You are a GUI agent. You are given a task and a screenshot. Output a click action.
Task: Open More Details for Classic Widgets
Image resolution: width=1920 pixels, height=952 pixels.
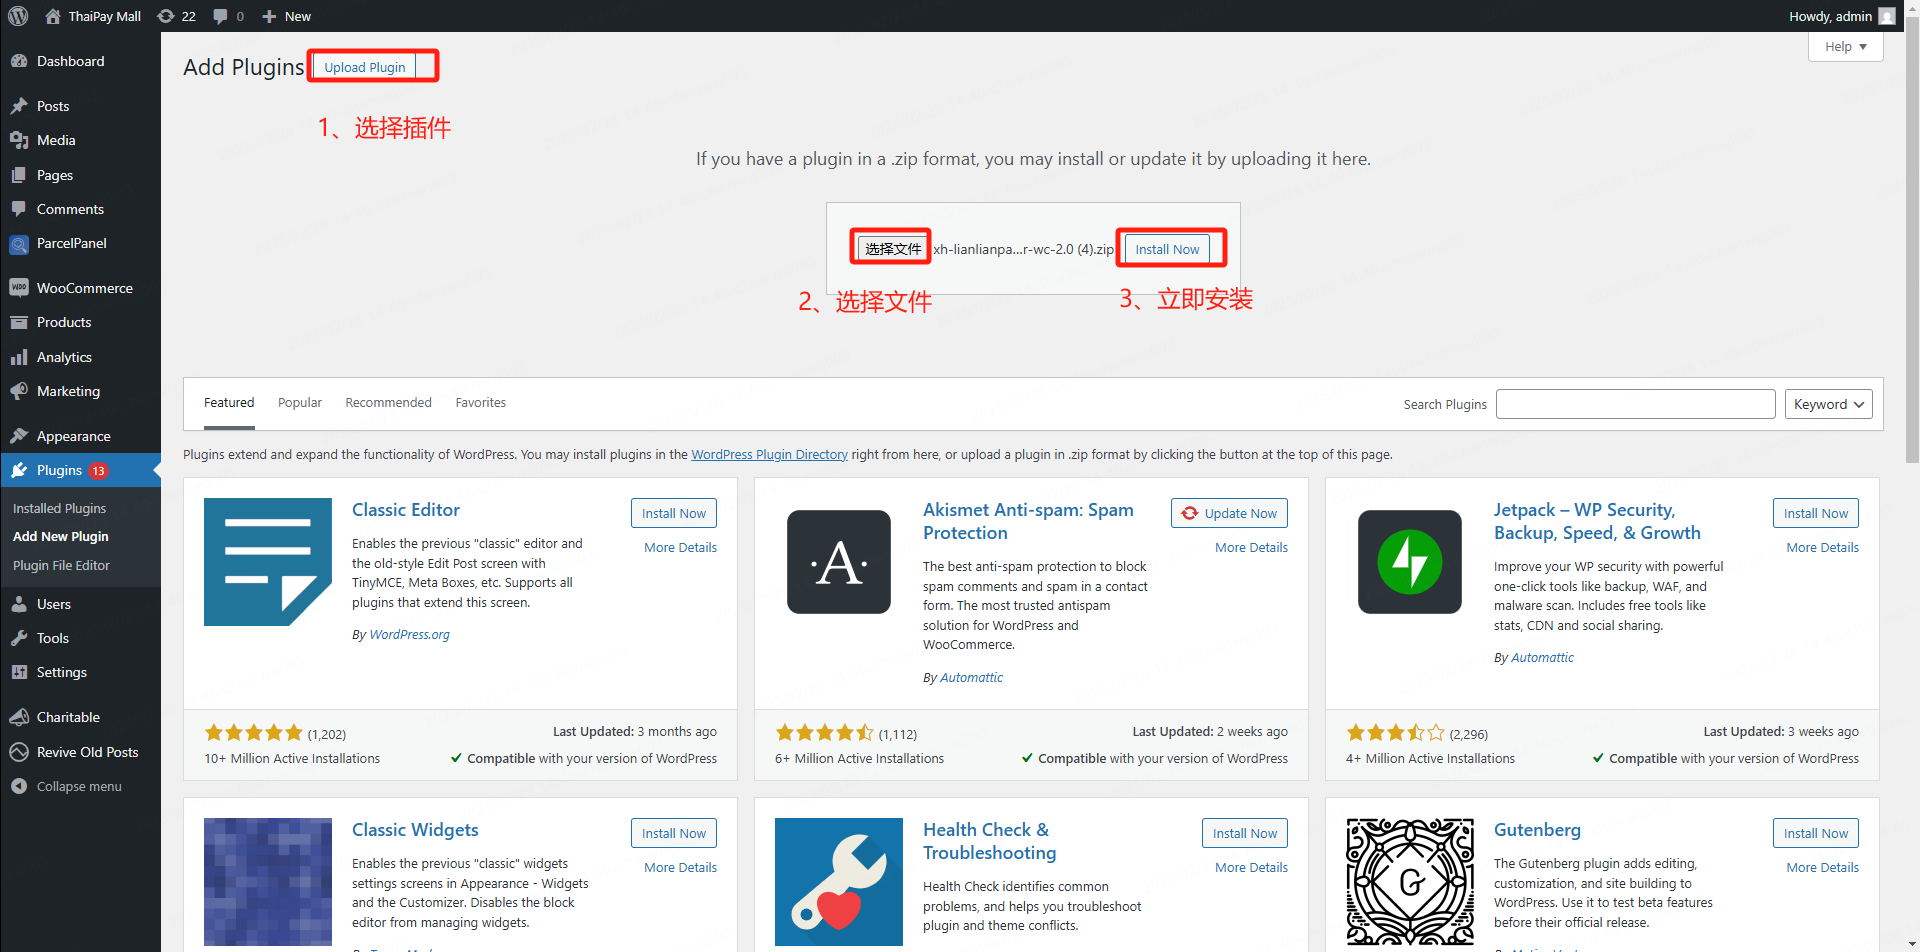tap(680, 867)
